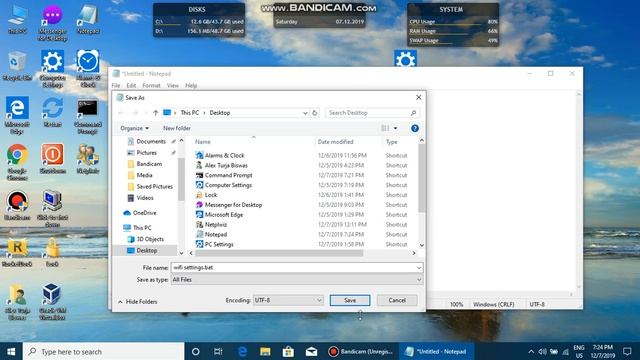Collapse folders with Hide Folders

(138, 302)
